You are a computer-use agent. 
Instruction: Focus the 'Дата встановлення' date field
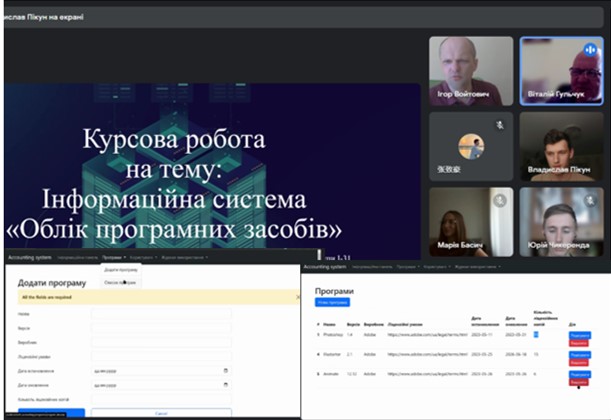tap(161, 371)
